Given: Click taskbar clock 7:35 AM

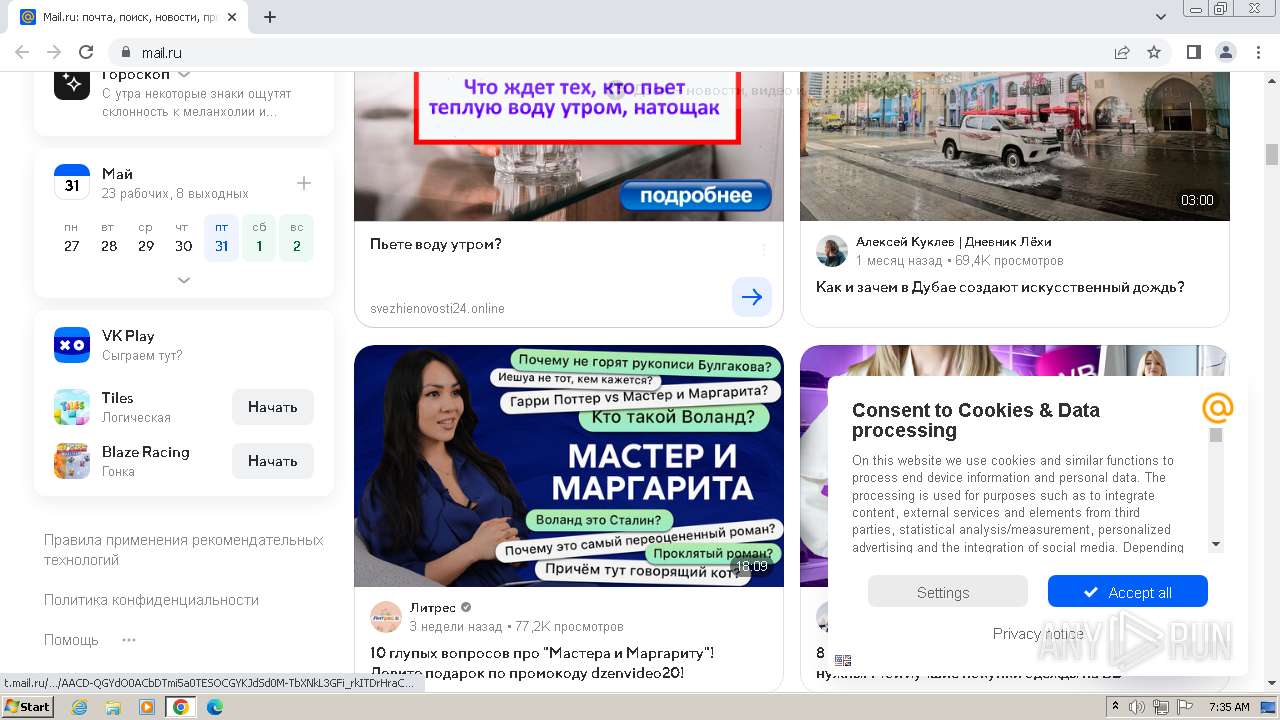Looking at the screenshot, I should point(1229,707).
